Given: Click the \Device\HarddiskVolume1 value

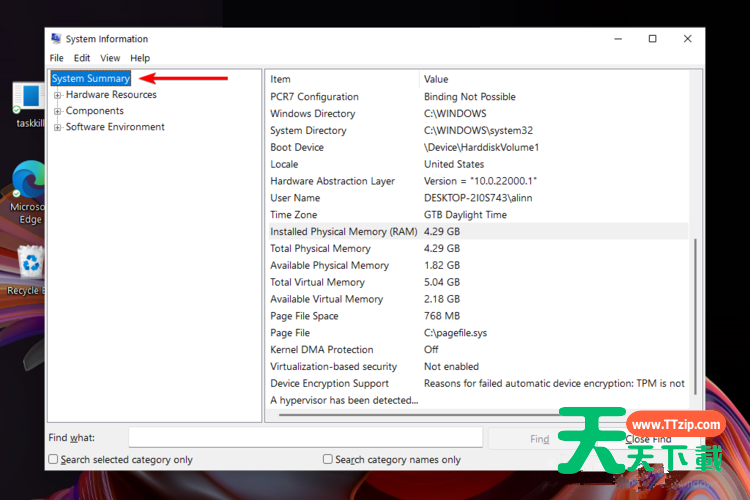Looking at the screenshot, I should click(x=481, y=147).
